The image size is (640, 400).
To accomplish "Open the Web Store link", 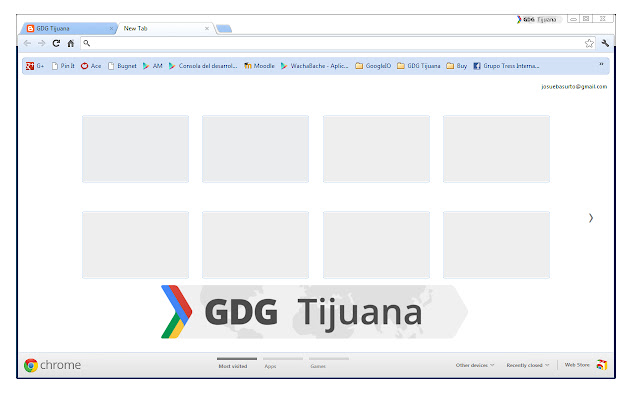I will pyautogui.click(x=577, y=365).
